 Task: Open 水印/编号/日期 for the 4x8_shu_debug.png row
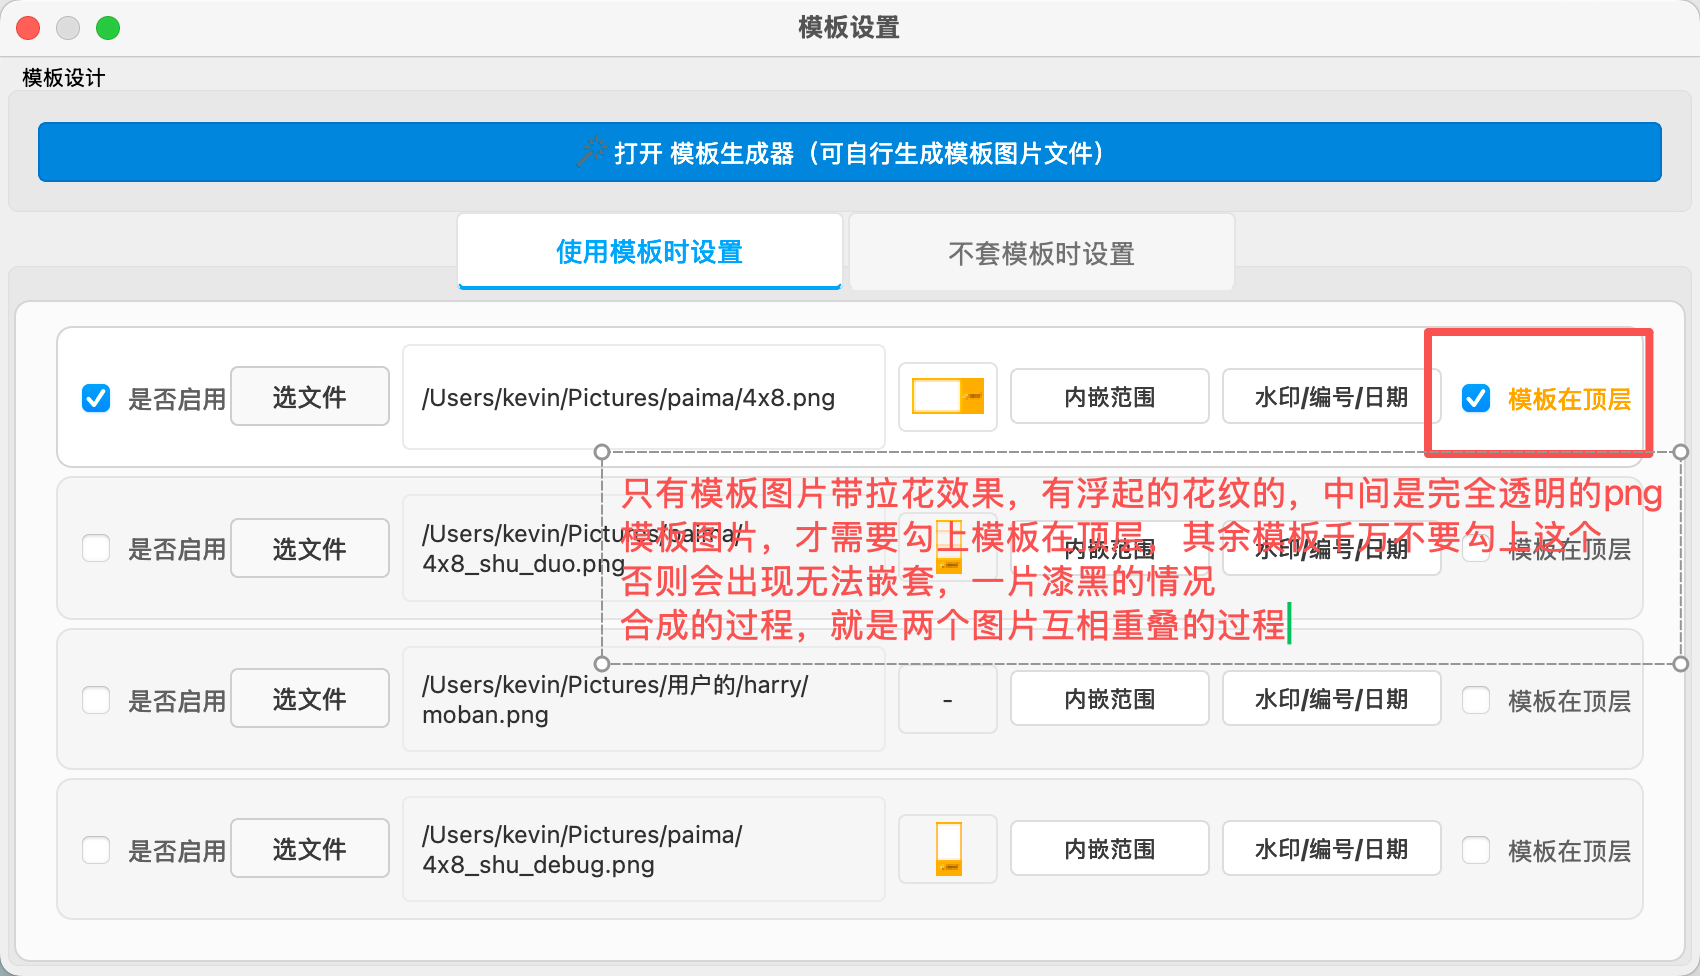coord(1331,849)
